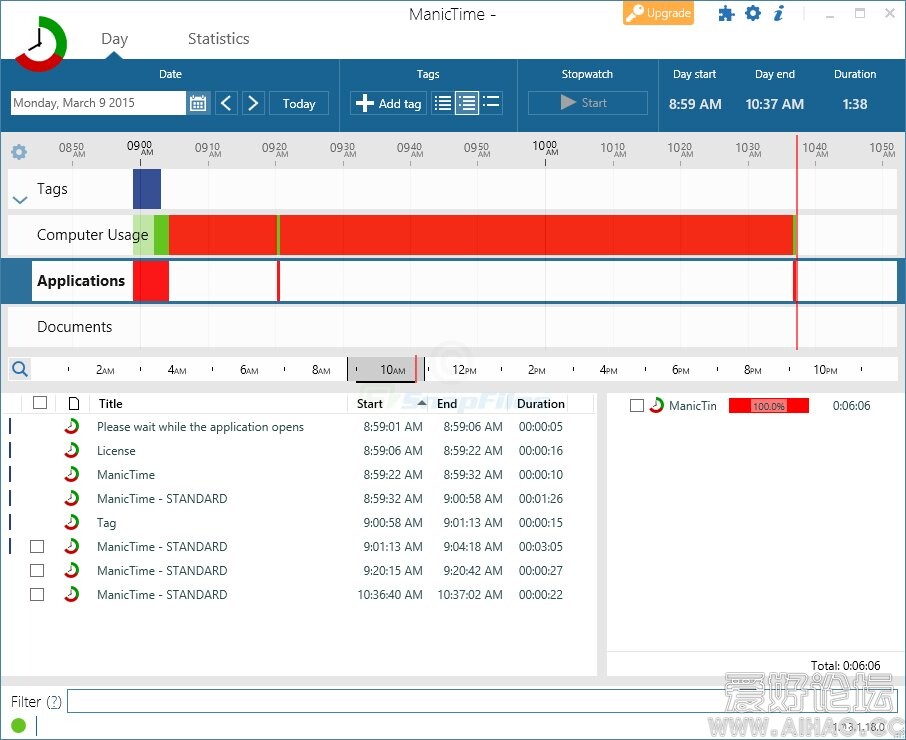Click the Add tag button
This screenshot has height=740, width=906.
click(388, 103)
